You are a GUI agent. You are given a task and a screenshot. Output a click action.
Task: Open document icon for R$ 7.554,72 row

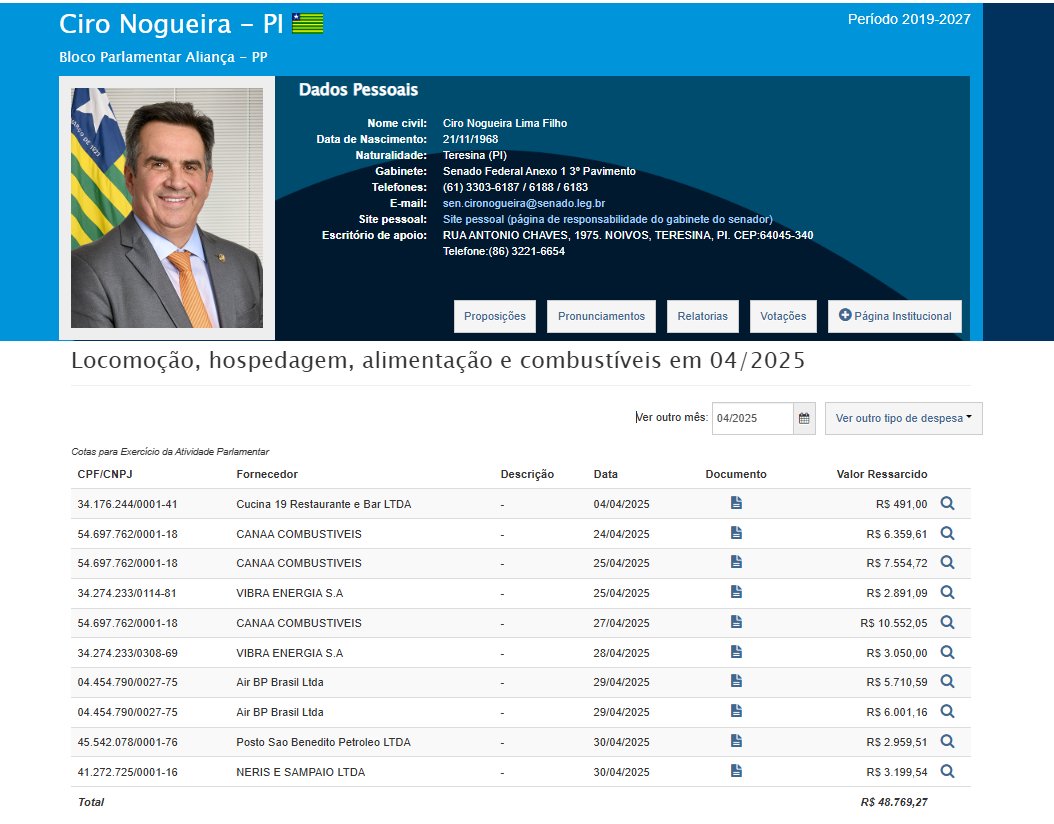tap(736, 562)
